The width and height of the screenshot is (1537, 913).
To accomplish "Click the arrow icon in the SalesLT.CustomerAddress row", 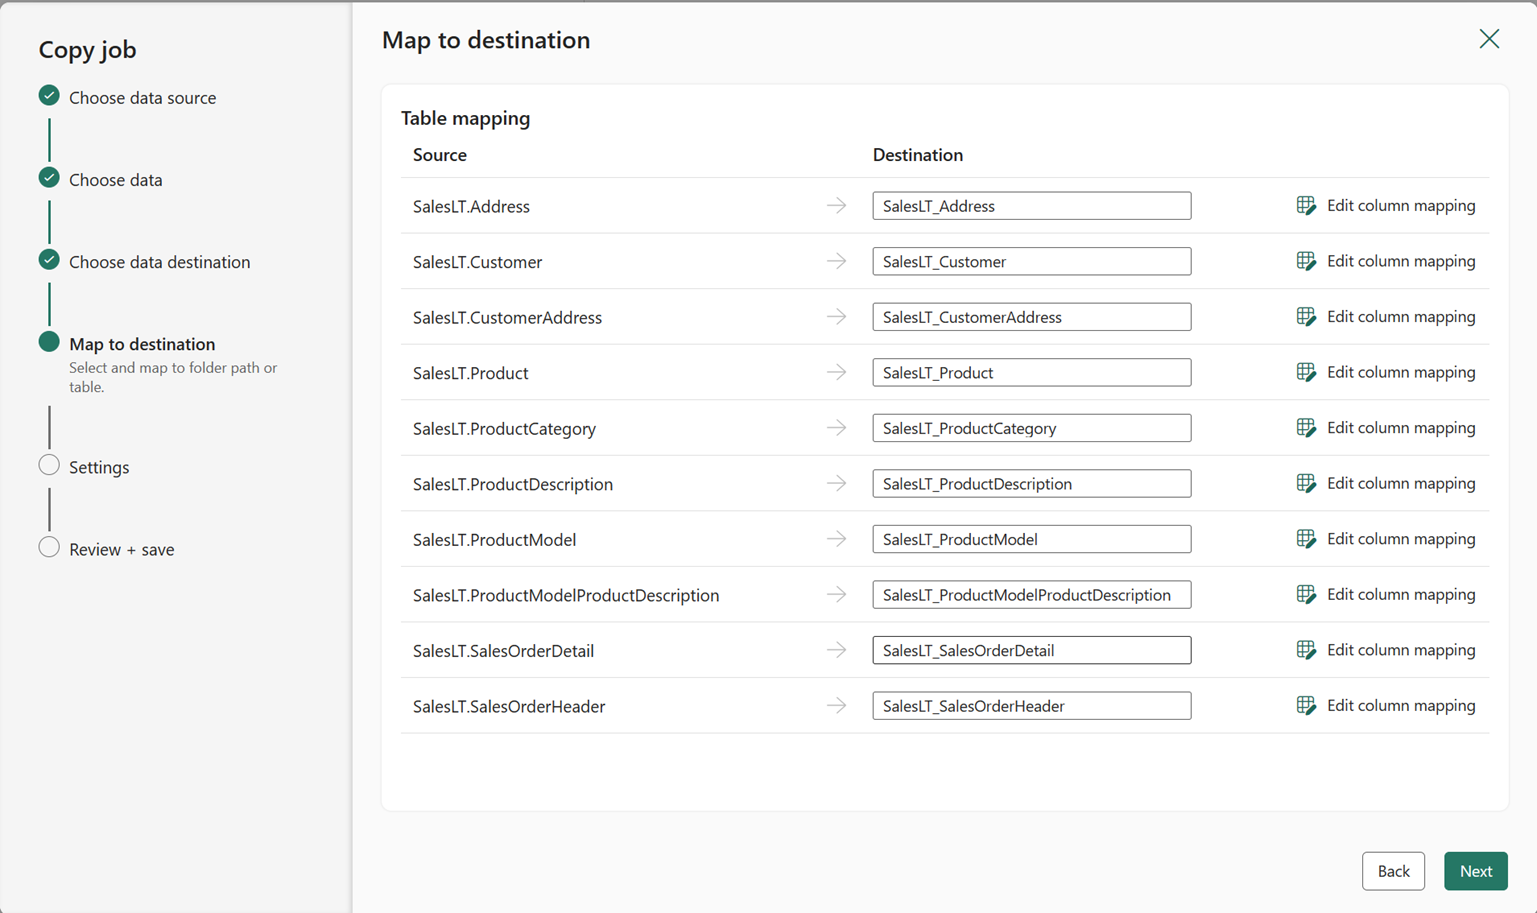I will [837, 317].
